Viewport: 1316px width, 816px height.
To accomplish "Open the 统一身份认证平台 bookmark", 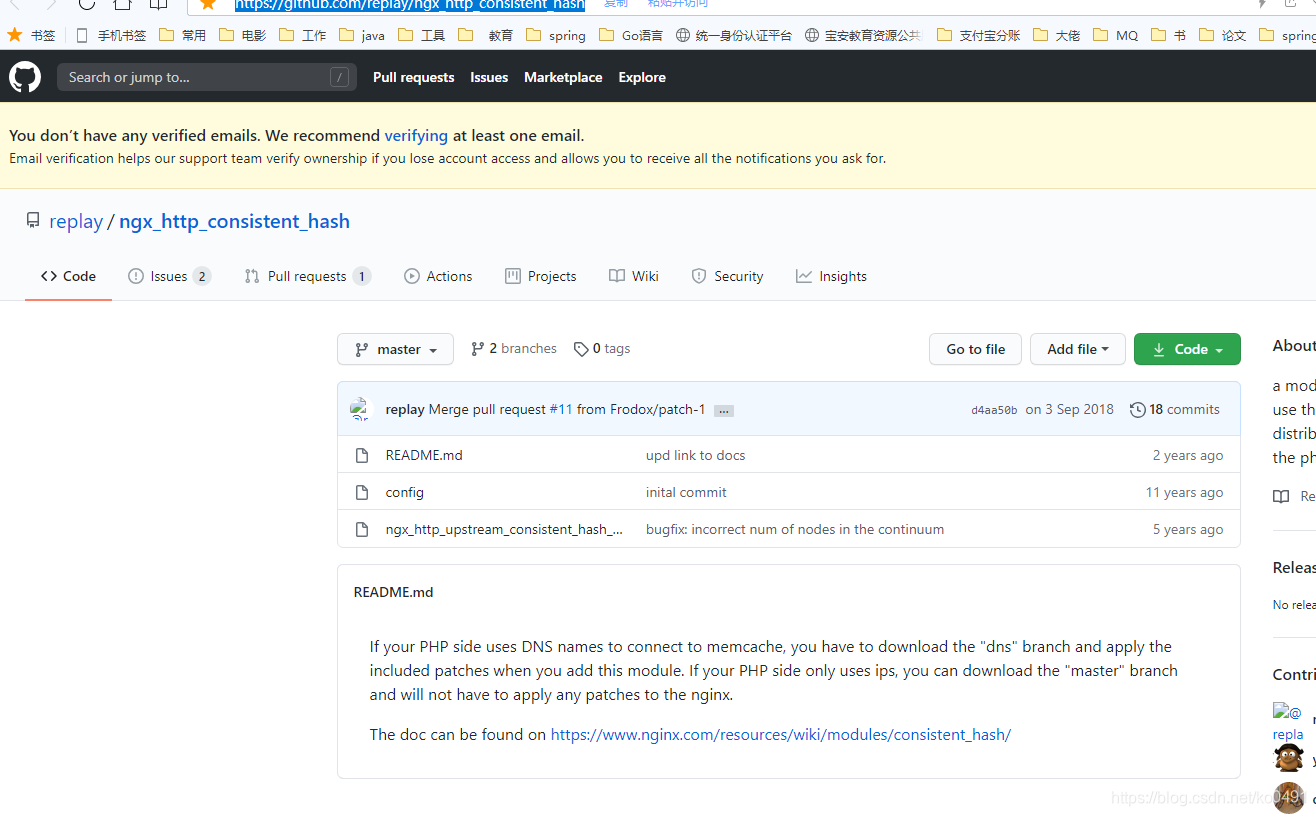I will 734,35.
